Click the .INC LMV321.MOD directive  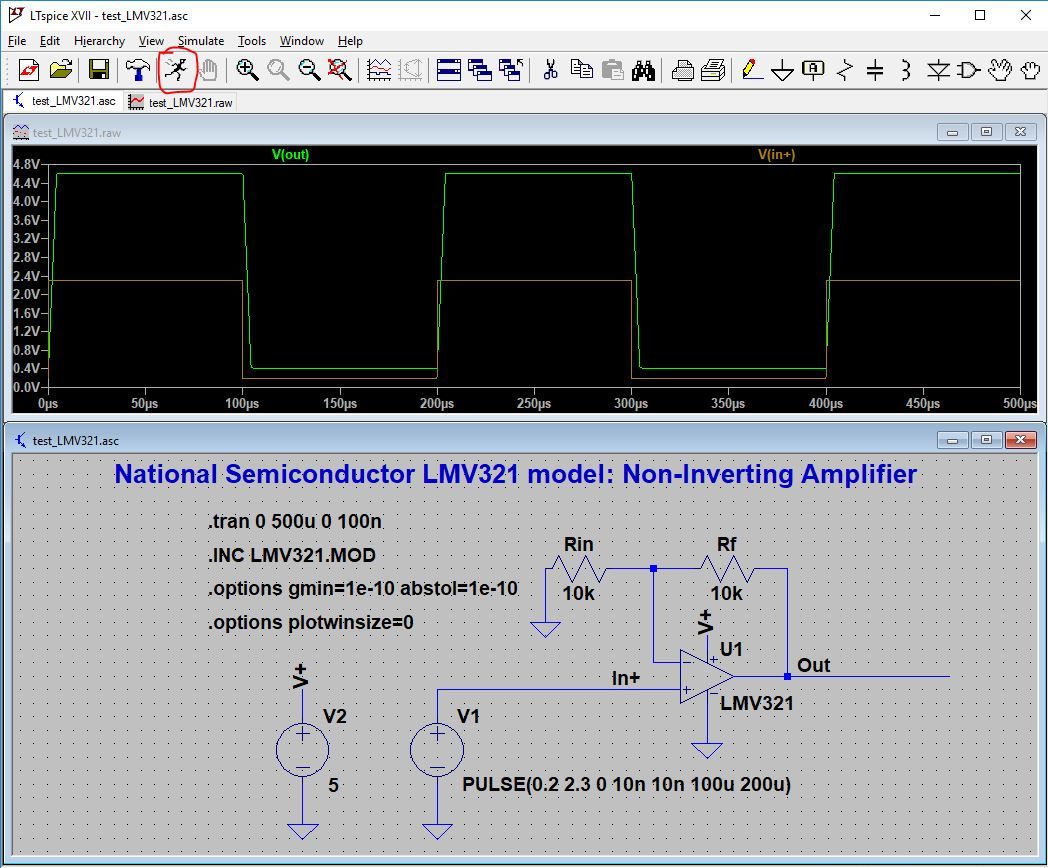click(x=292, y=555)
